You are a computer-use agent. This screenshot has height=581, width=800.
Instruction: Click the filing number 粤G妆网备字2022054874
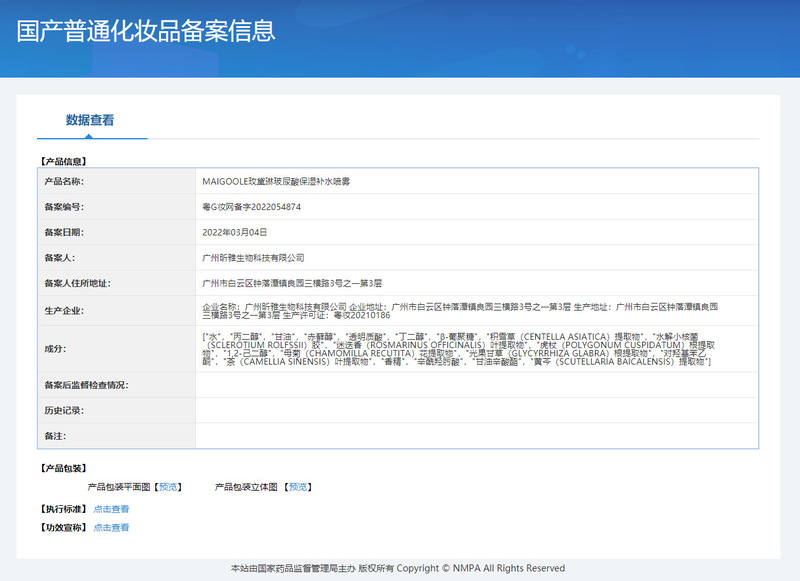[x=251, y=207]
